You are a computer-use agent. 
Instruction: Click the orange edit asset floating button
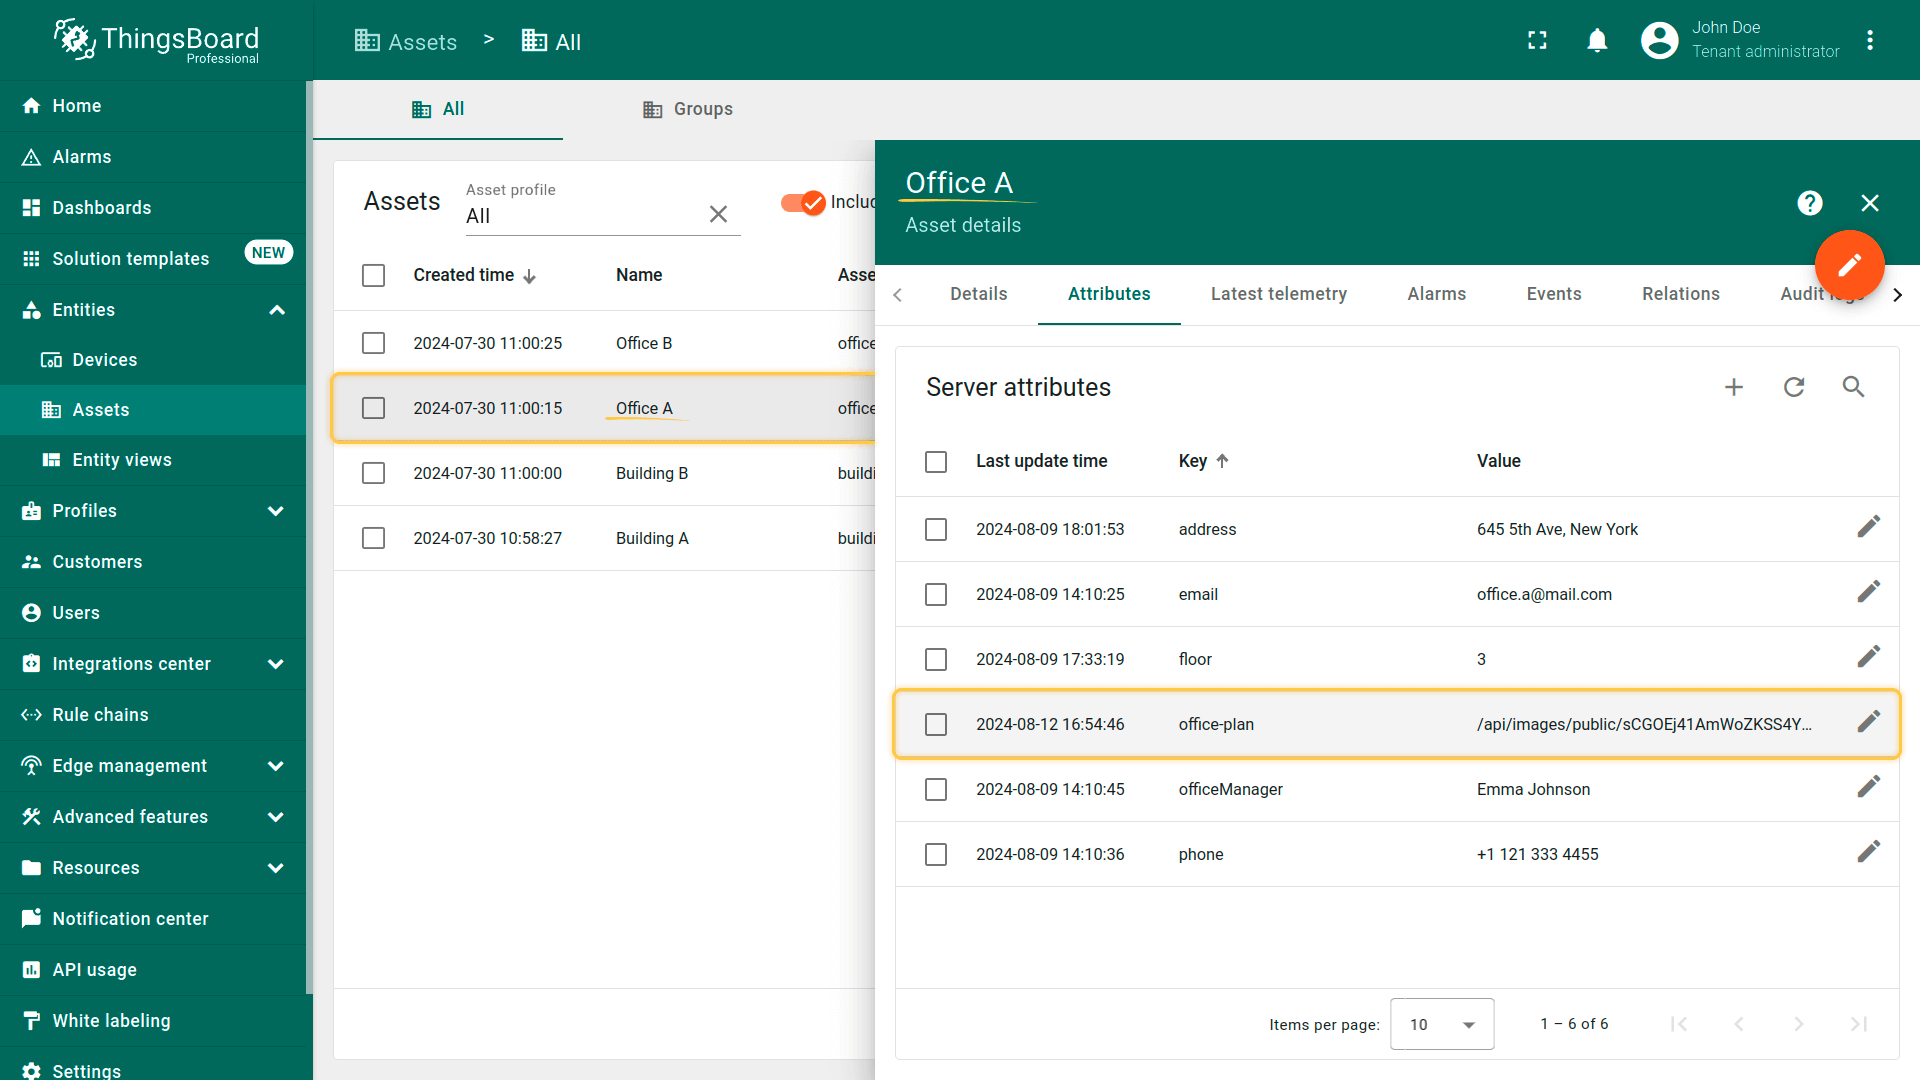1849,265
